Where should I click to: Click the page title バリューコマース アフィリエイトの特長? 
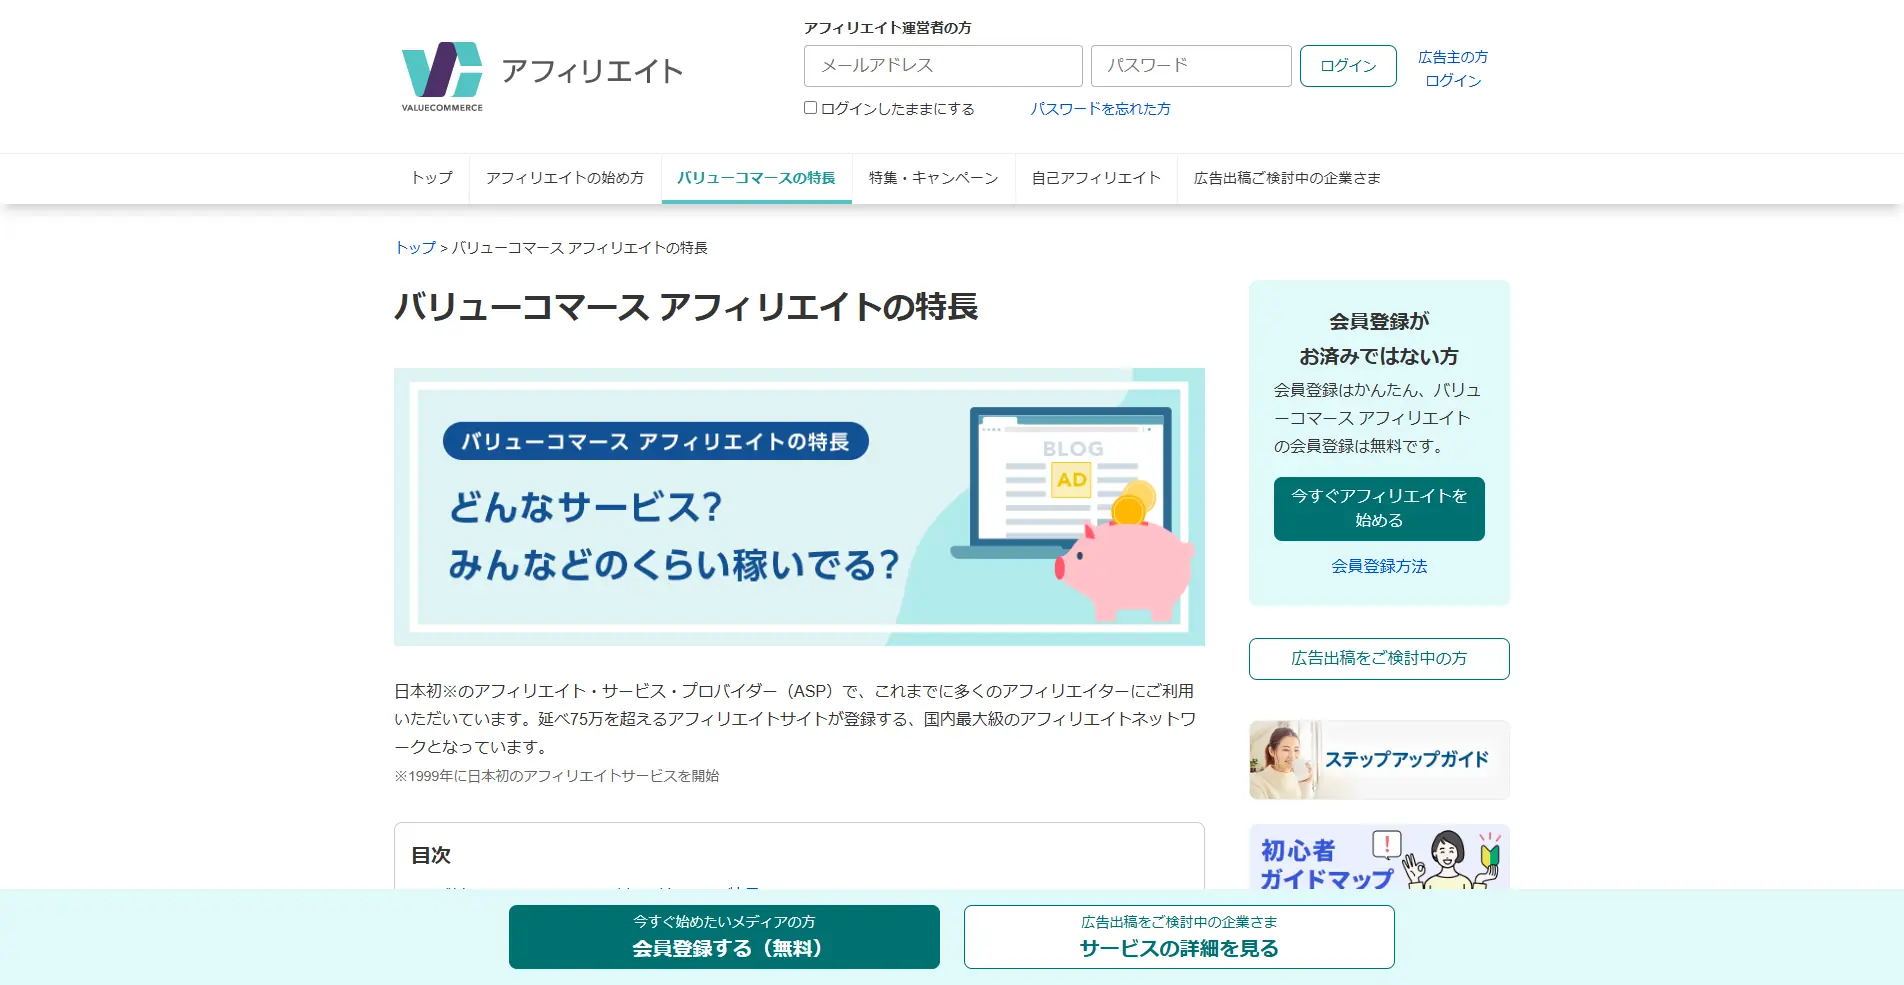point(686,307)
